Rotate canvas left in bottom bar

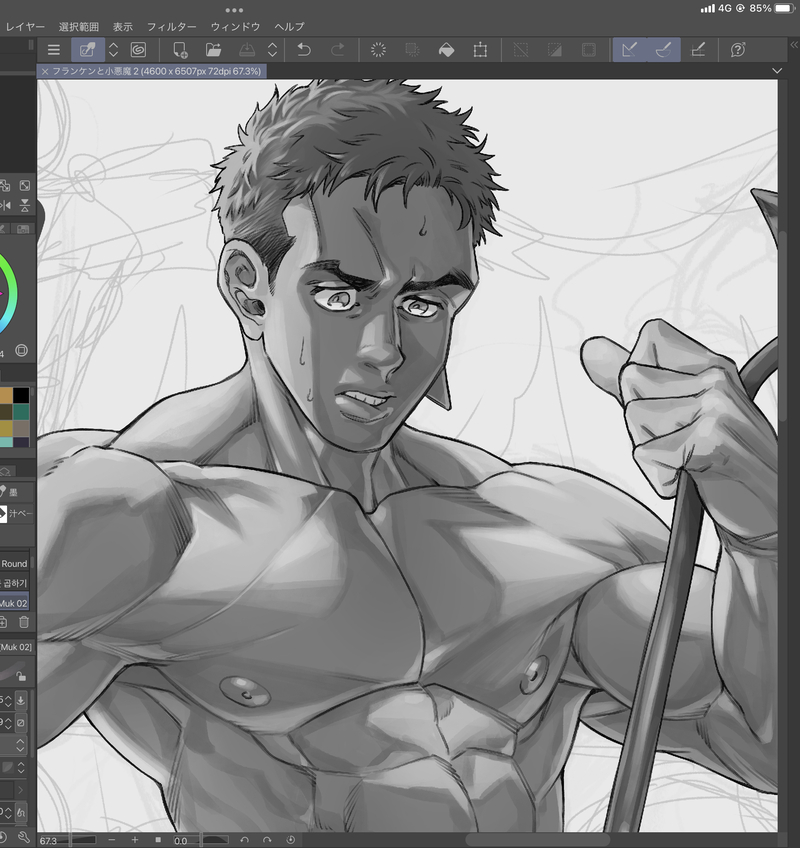click(244, 840)
